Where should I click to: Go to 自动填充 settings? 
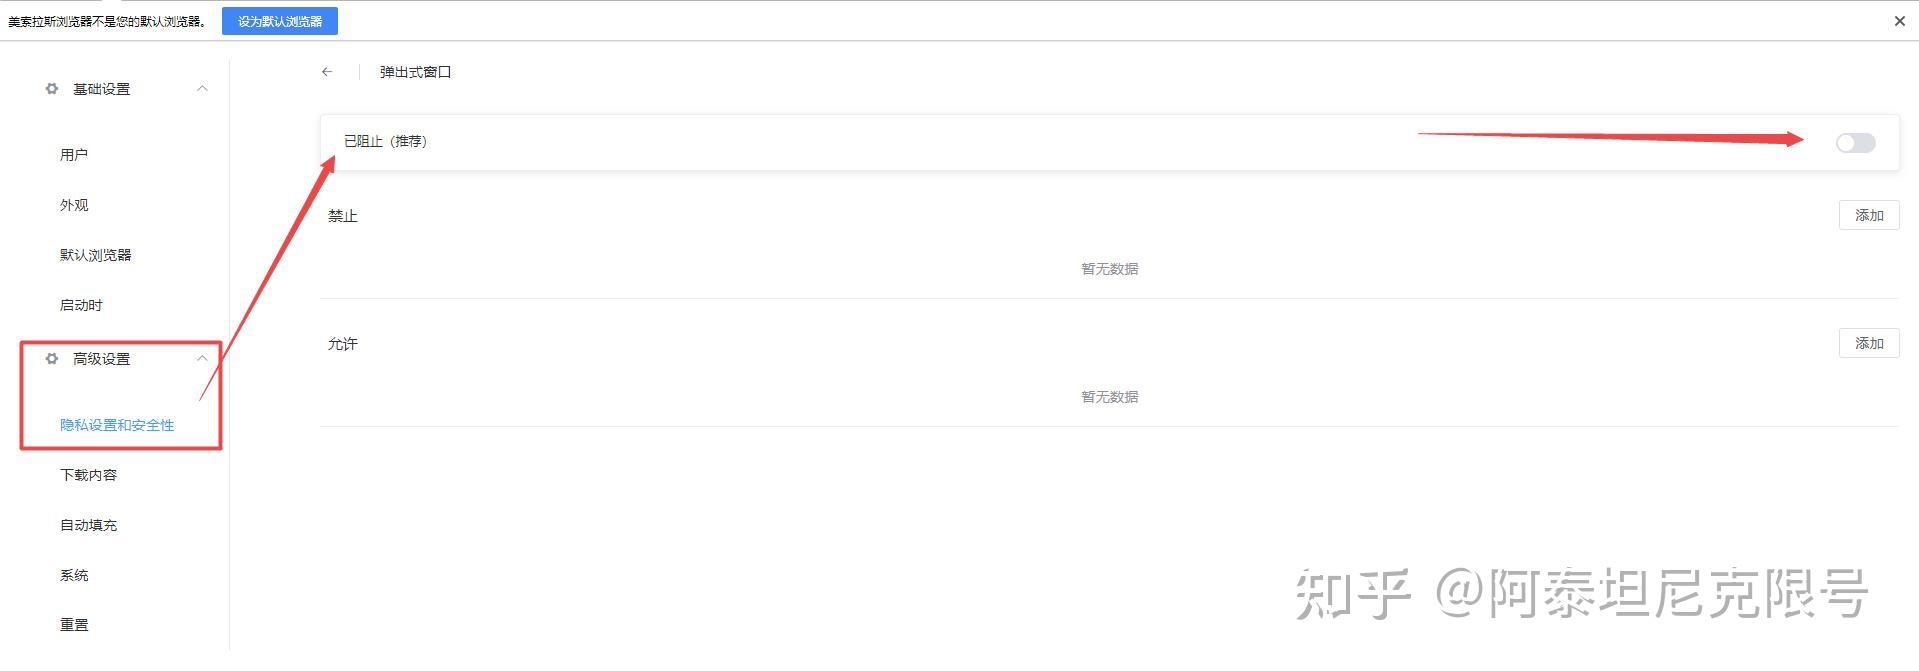pyautogui.click(x=88, y=525)
